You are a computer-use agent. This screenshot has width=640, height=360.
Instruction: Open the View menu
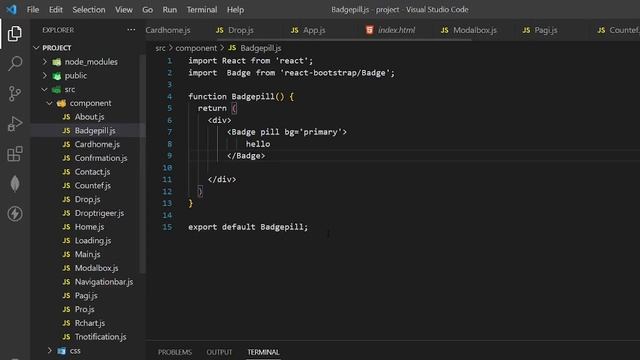[x=123, y=9]
